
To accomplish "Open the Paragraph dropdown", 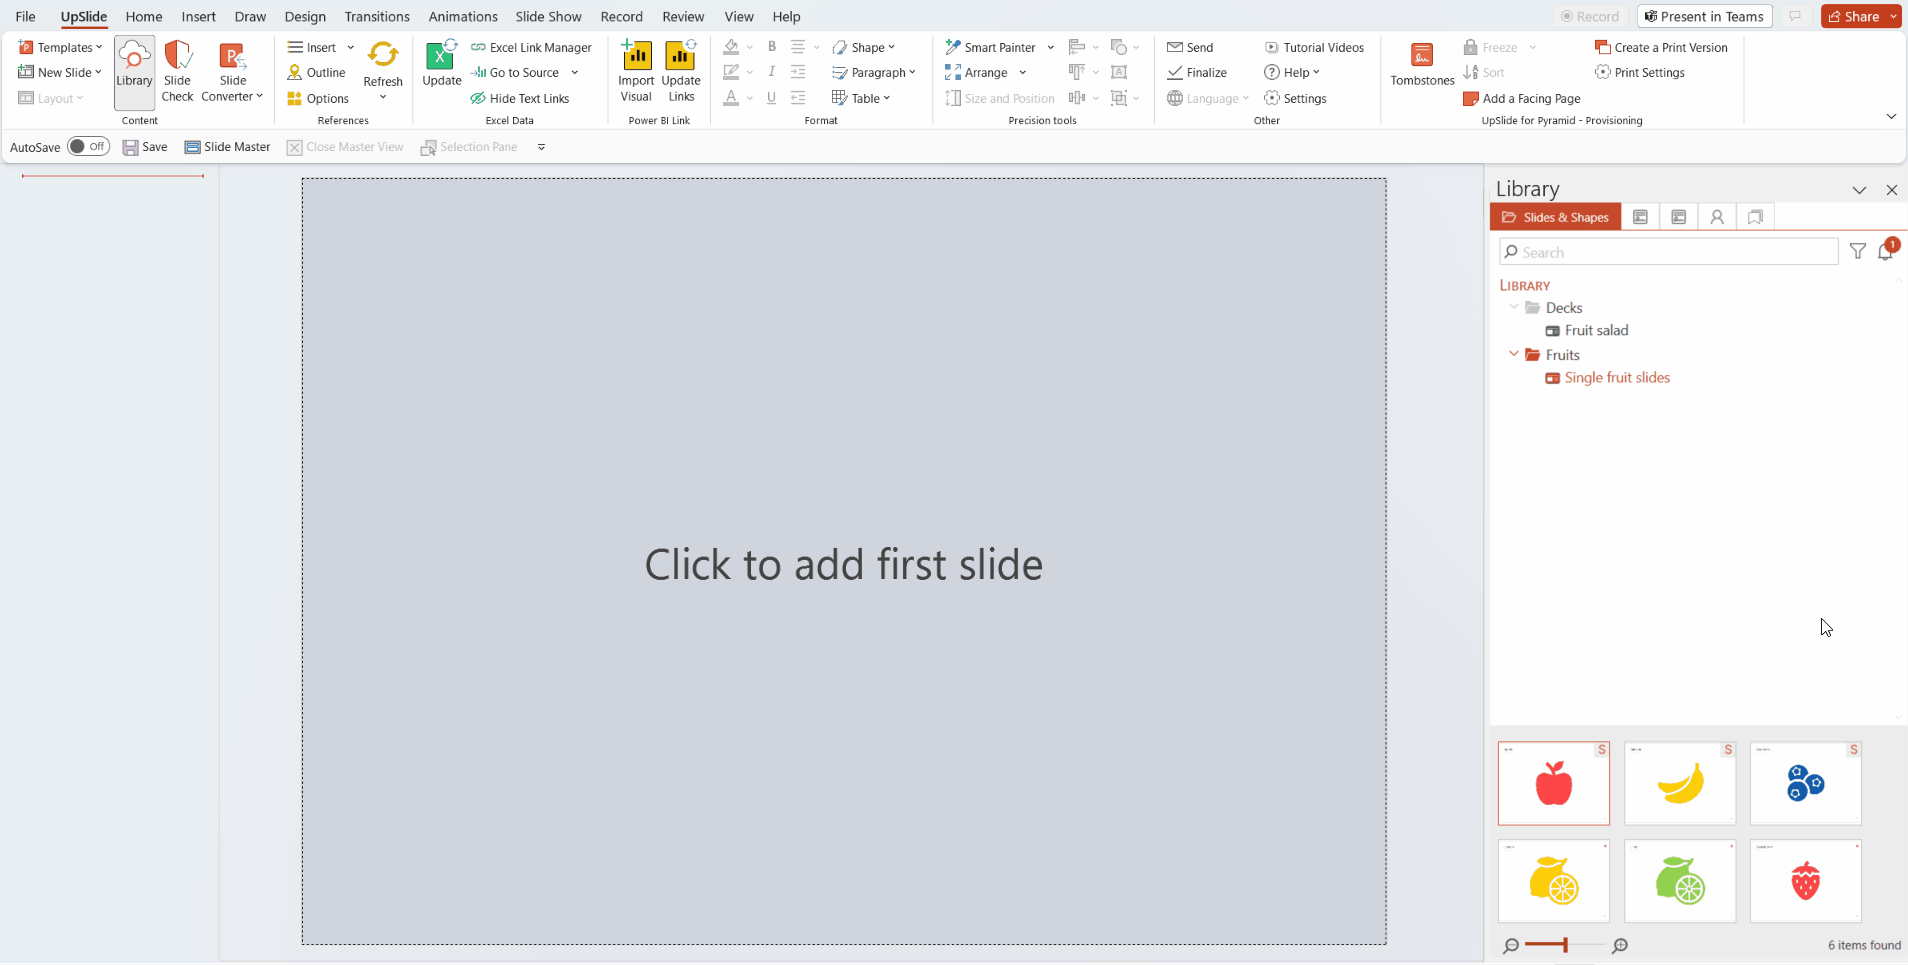I will click(x=873, y=72).
